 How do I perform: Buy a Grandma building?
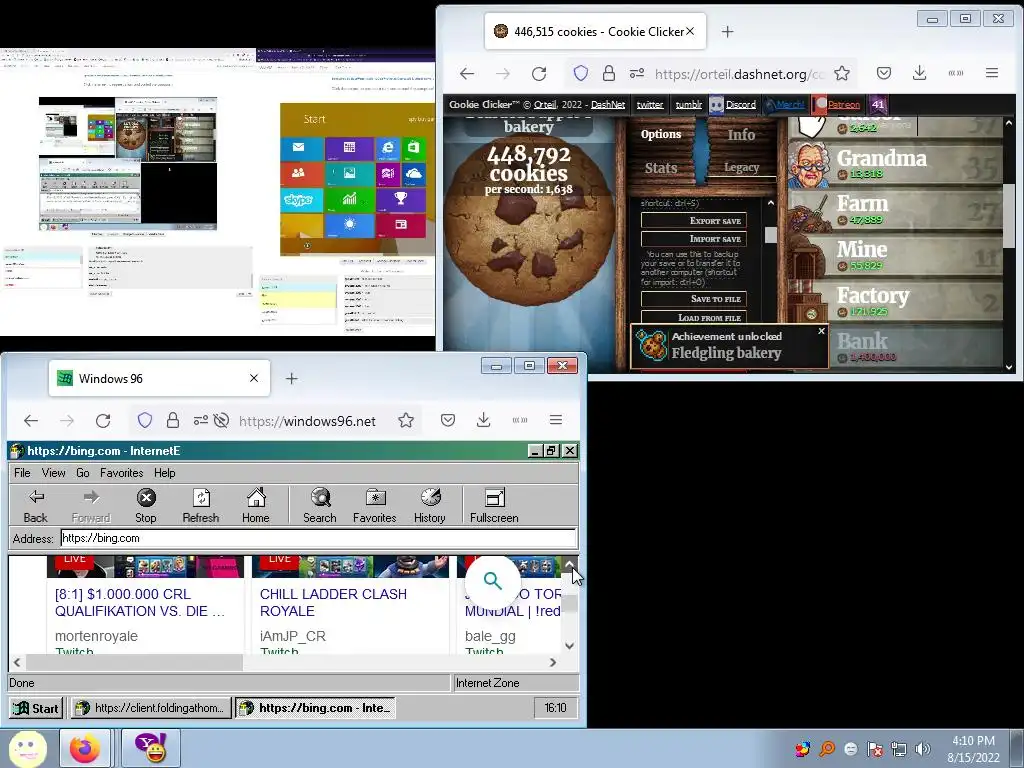[x=895, y=163]
